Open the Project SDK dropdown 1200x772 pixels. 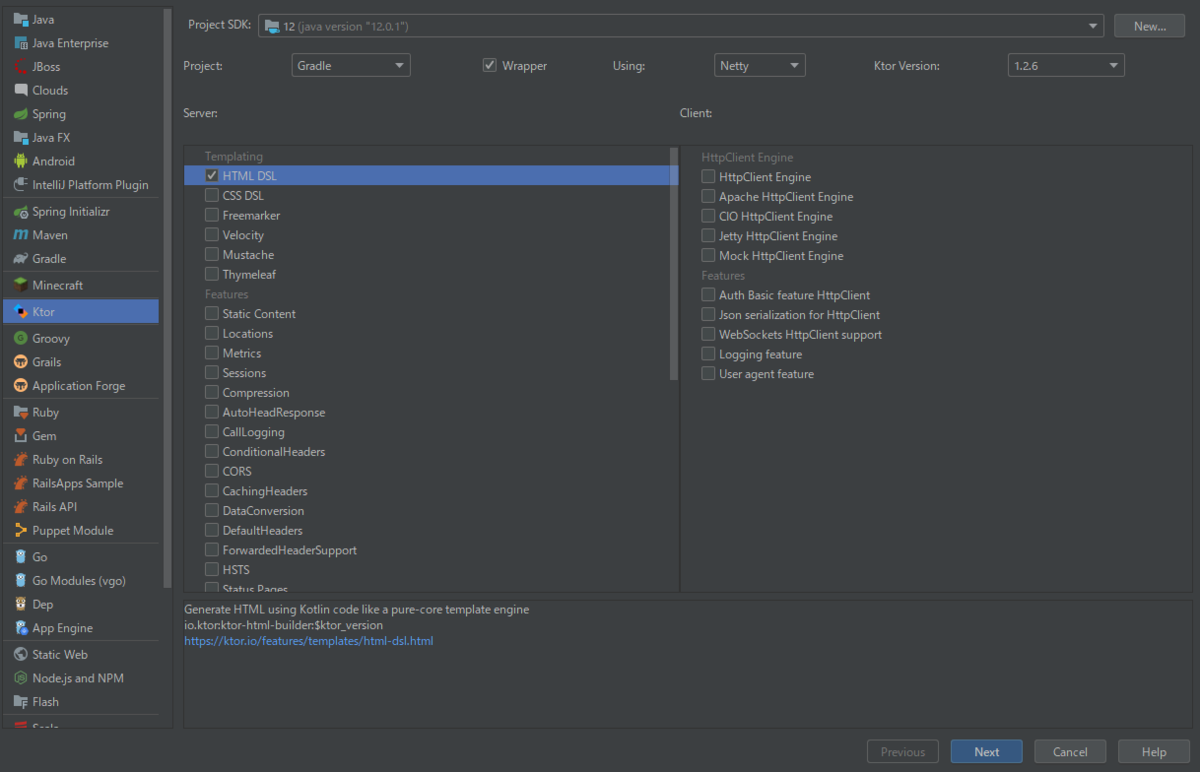(x=681, y=26)
